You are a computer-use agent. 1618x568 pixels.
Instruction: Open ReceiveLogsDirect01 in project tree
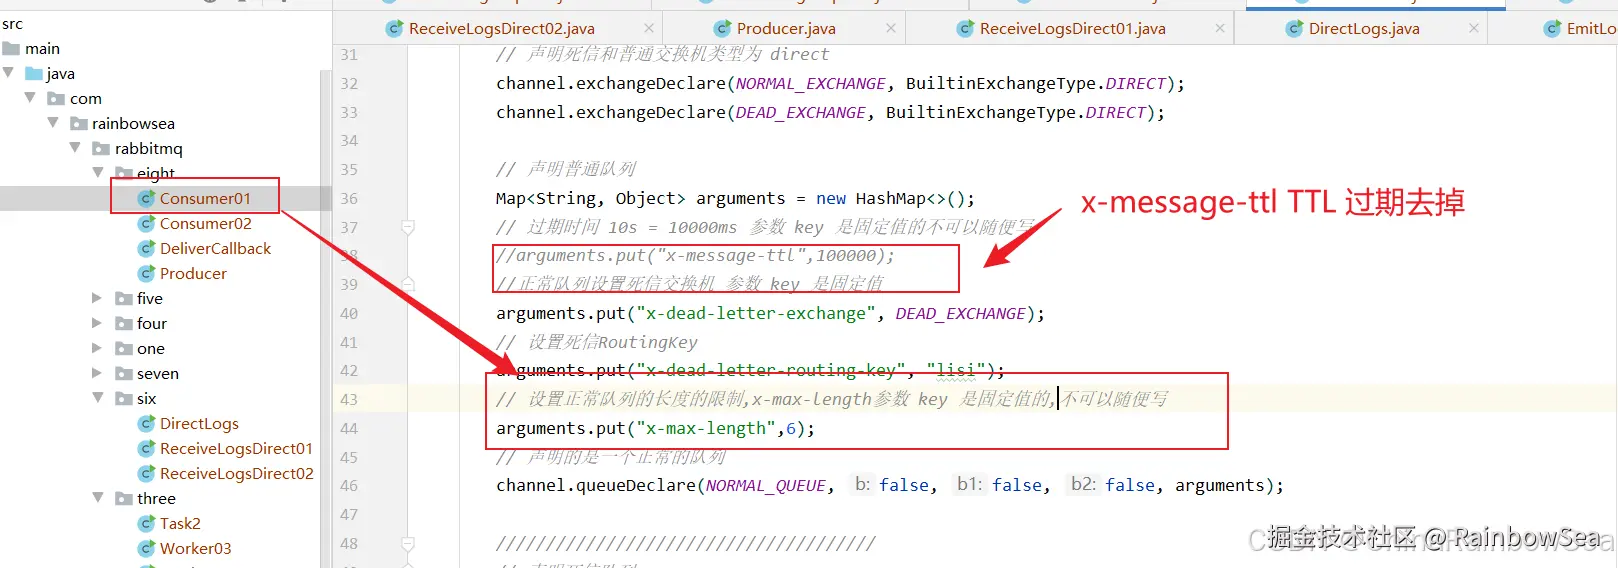236,448
